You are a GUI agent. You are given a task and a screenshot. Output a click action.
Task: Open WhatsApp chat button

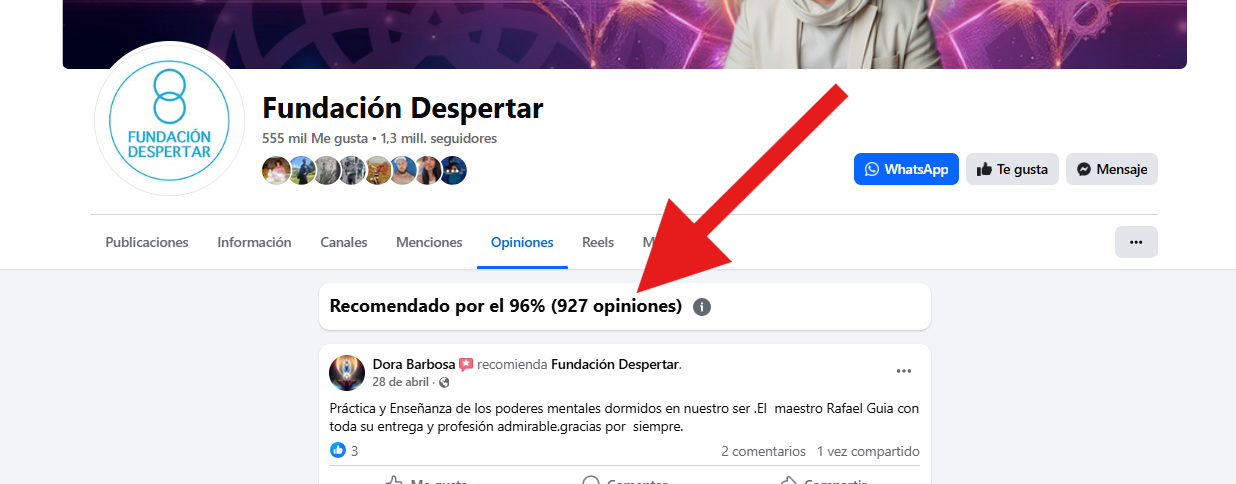[x=906, y=169]
